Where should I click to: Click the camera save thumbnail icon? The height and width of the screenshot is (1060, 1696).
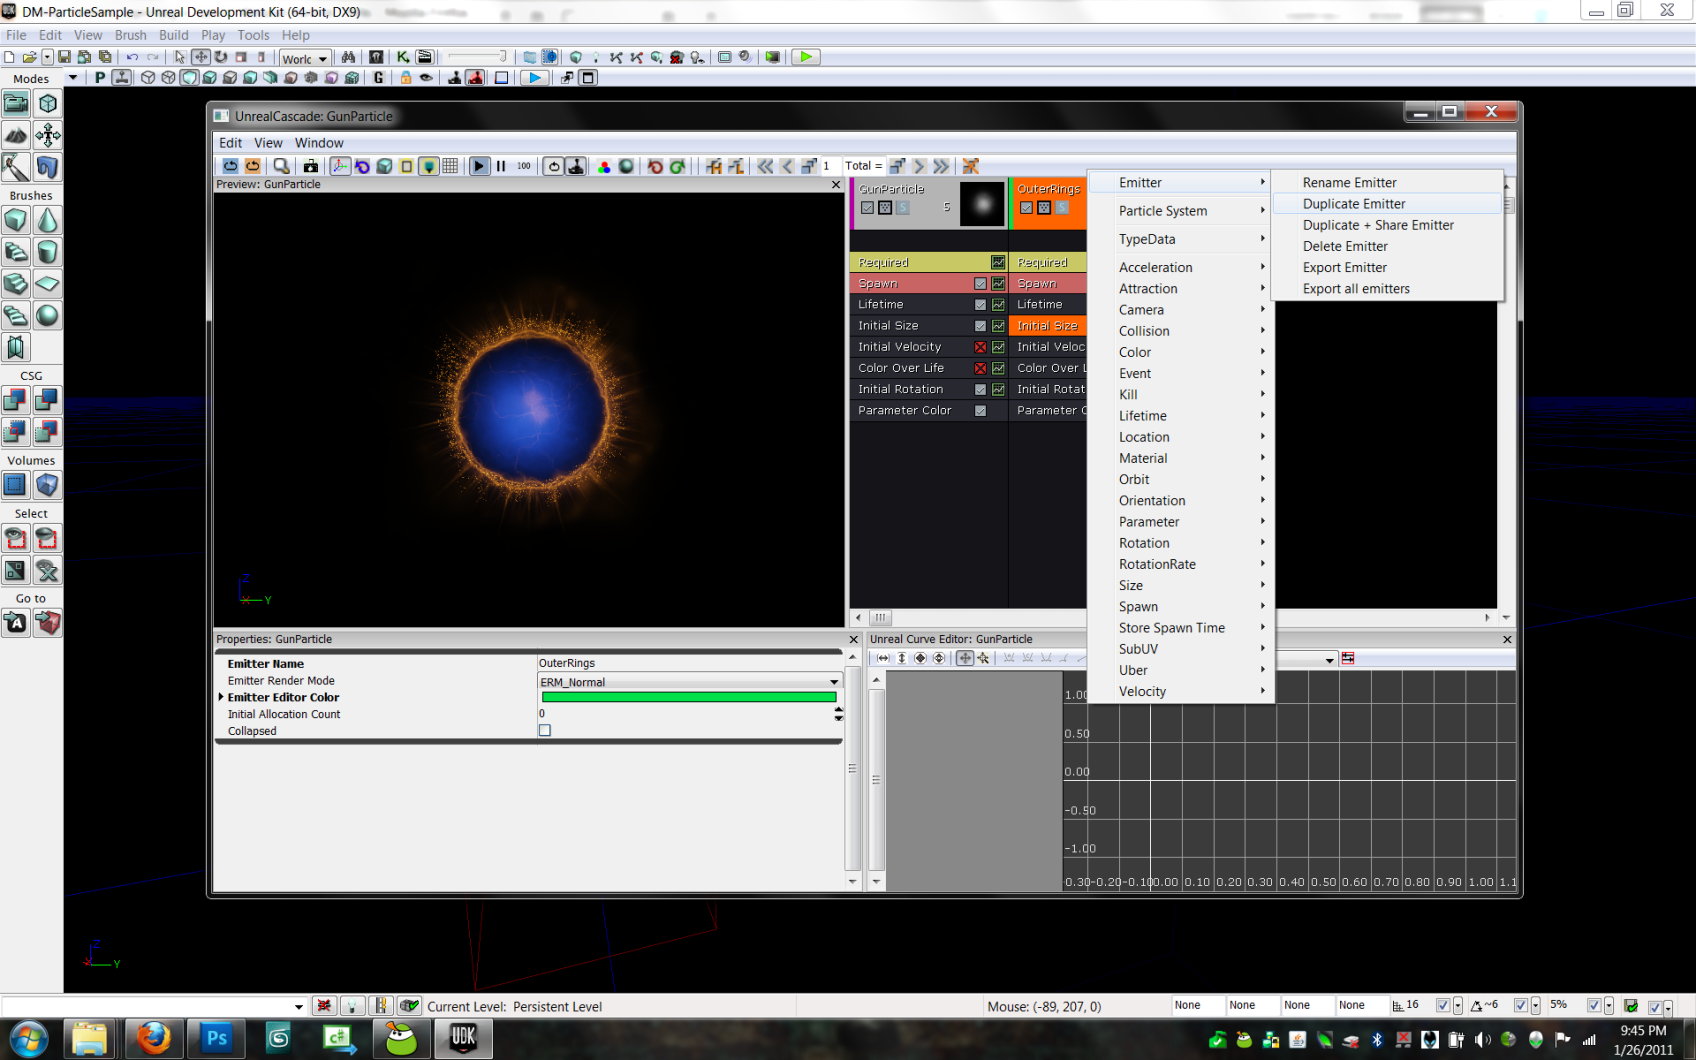[311, 166]
